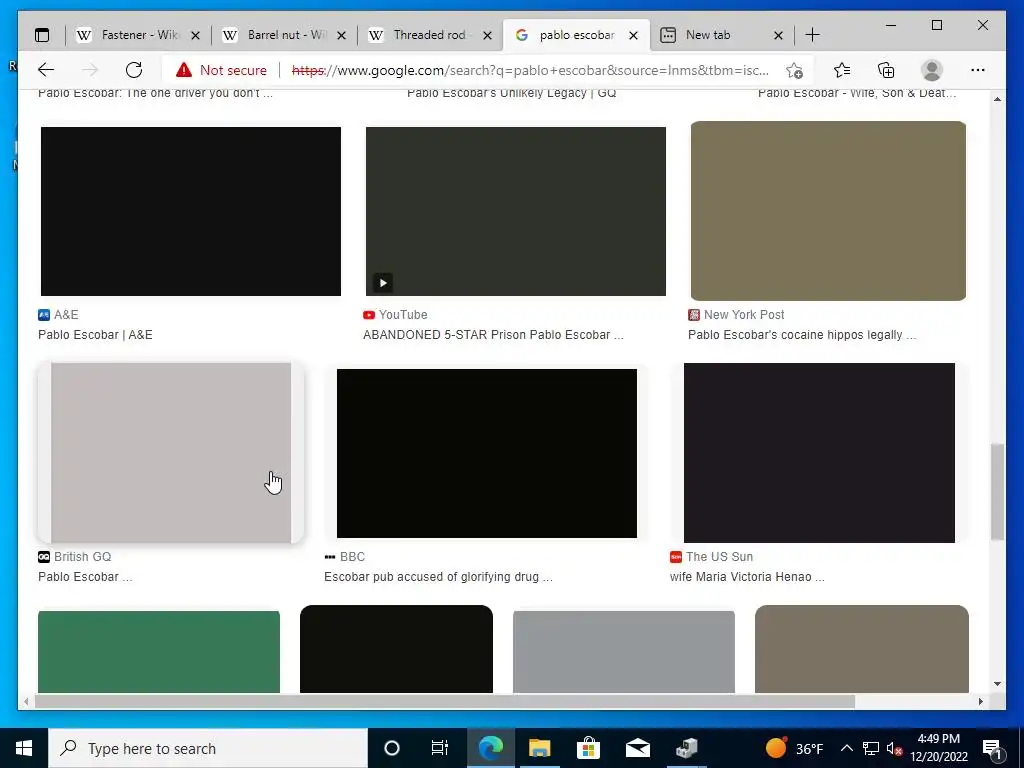Click the British GQ source label
This screenshot has width=1024, height=768.
pyautogui.click(x=82, y=557)
